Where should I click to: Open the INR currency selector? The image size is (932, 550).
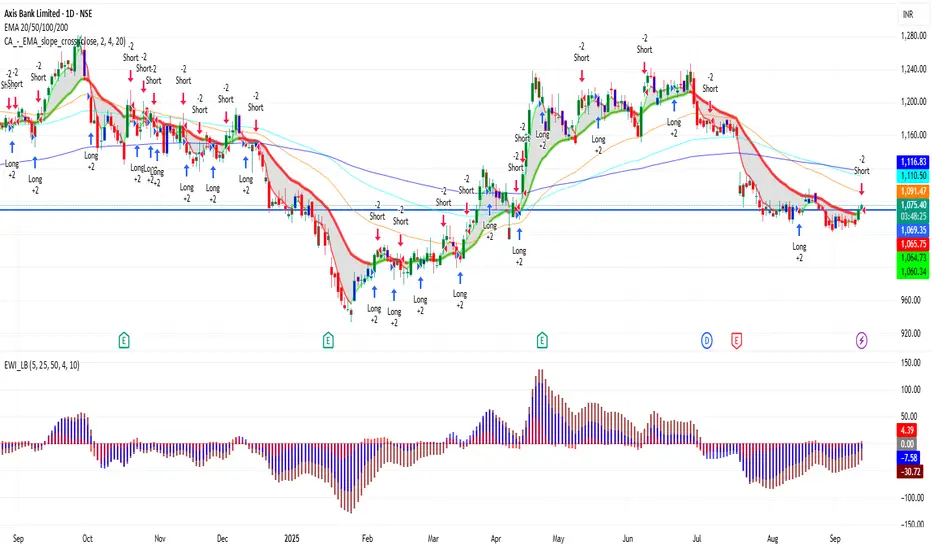tap(908, 14)
